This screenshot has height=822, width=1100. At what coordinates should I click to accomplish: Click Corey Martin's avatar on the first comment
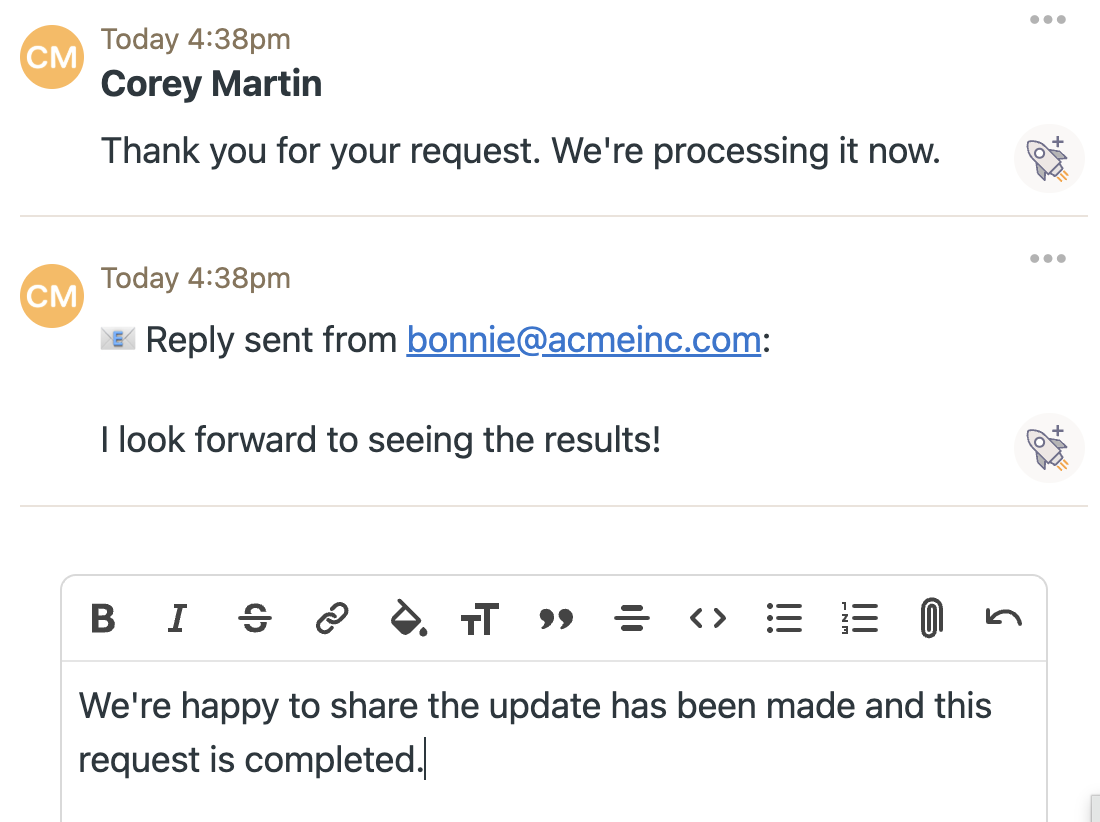click(x=51, y=57)
